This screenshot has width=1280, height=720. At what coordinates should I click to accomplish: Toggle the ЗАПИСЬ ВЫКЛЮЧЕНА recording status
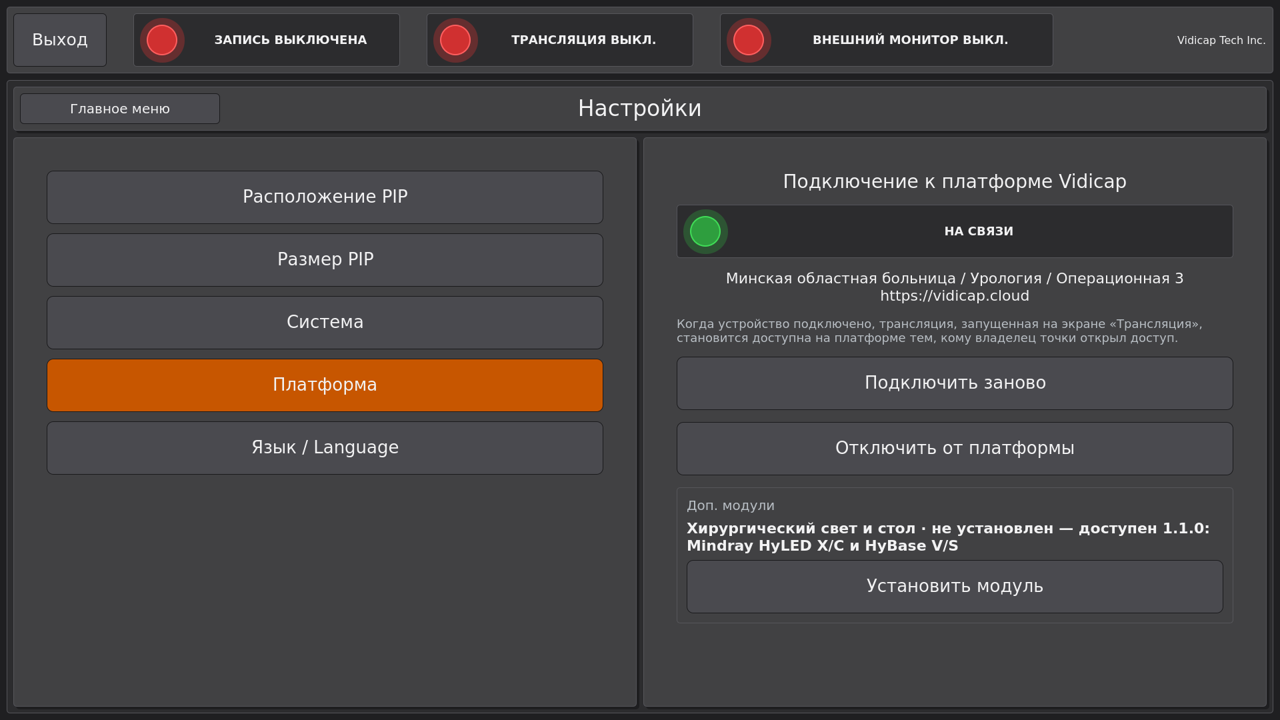point(266,40)
